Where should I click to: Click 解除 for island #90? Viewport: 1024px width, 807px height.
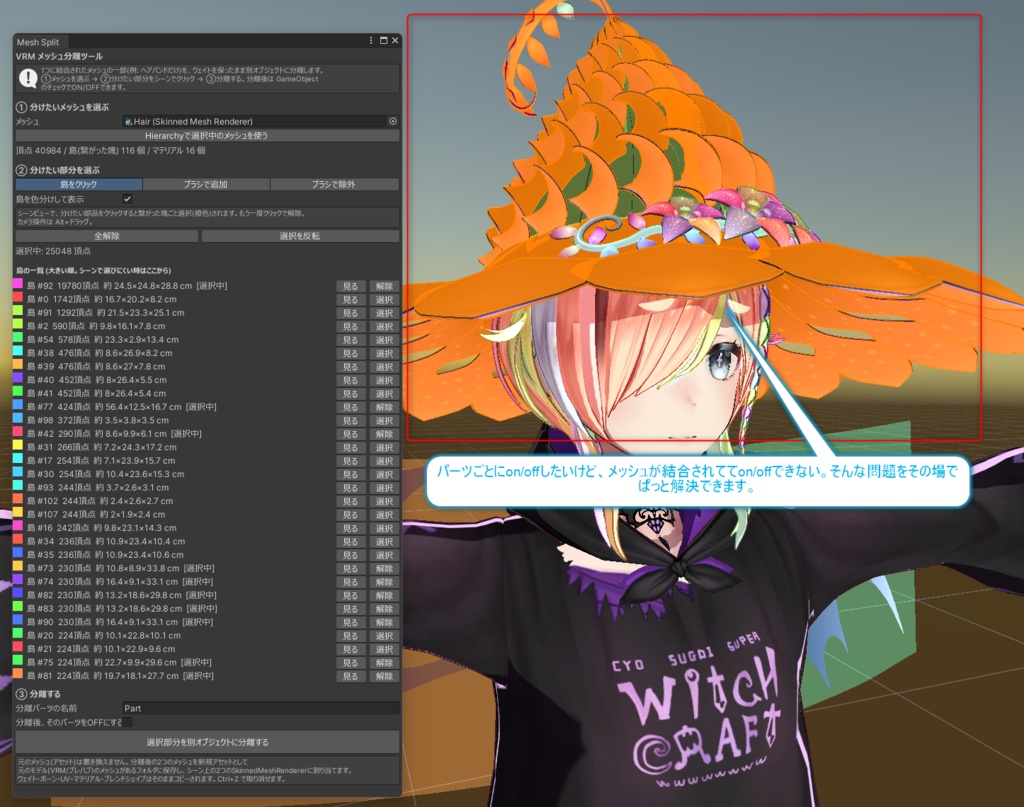coord(384,622)
